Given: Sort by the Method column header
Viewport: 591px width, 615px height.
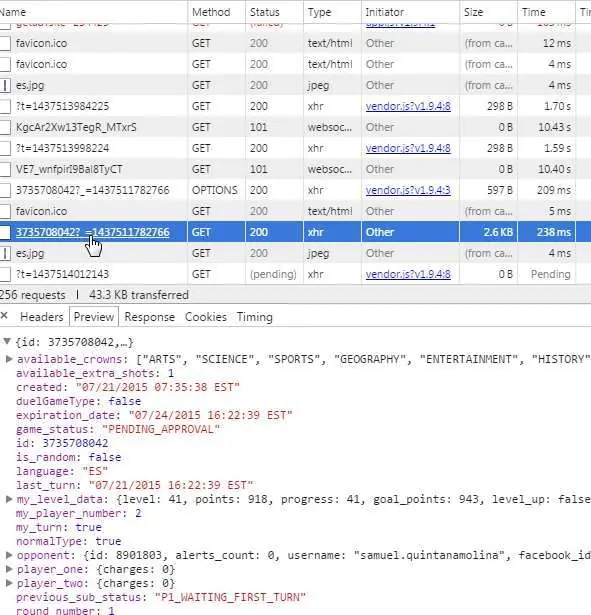Looking at the screenshot, I should click(216, 12).
